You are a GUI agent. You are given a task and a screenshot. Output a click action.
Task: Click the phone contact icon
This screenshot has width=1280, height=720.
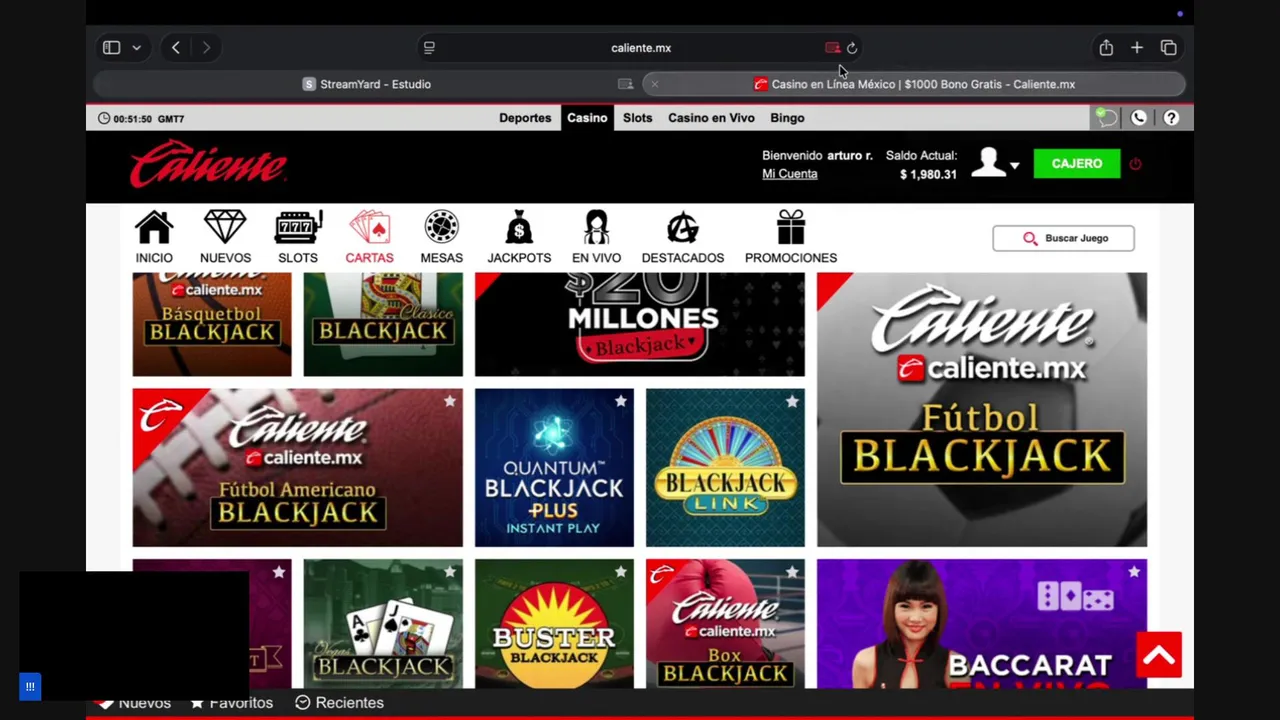[x=1138, y=118]
